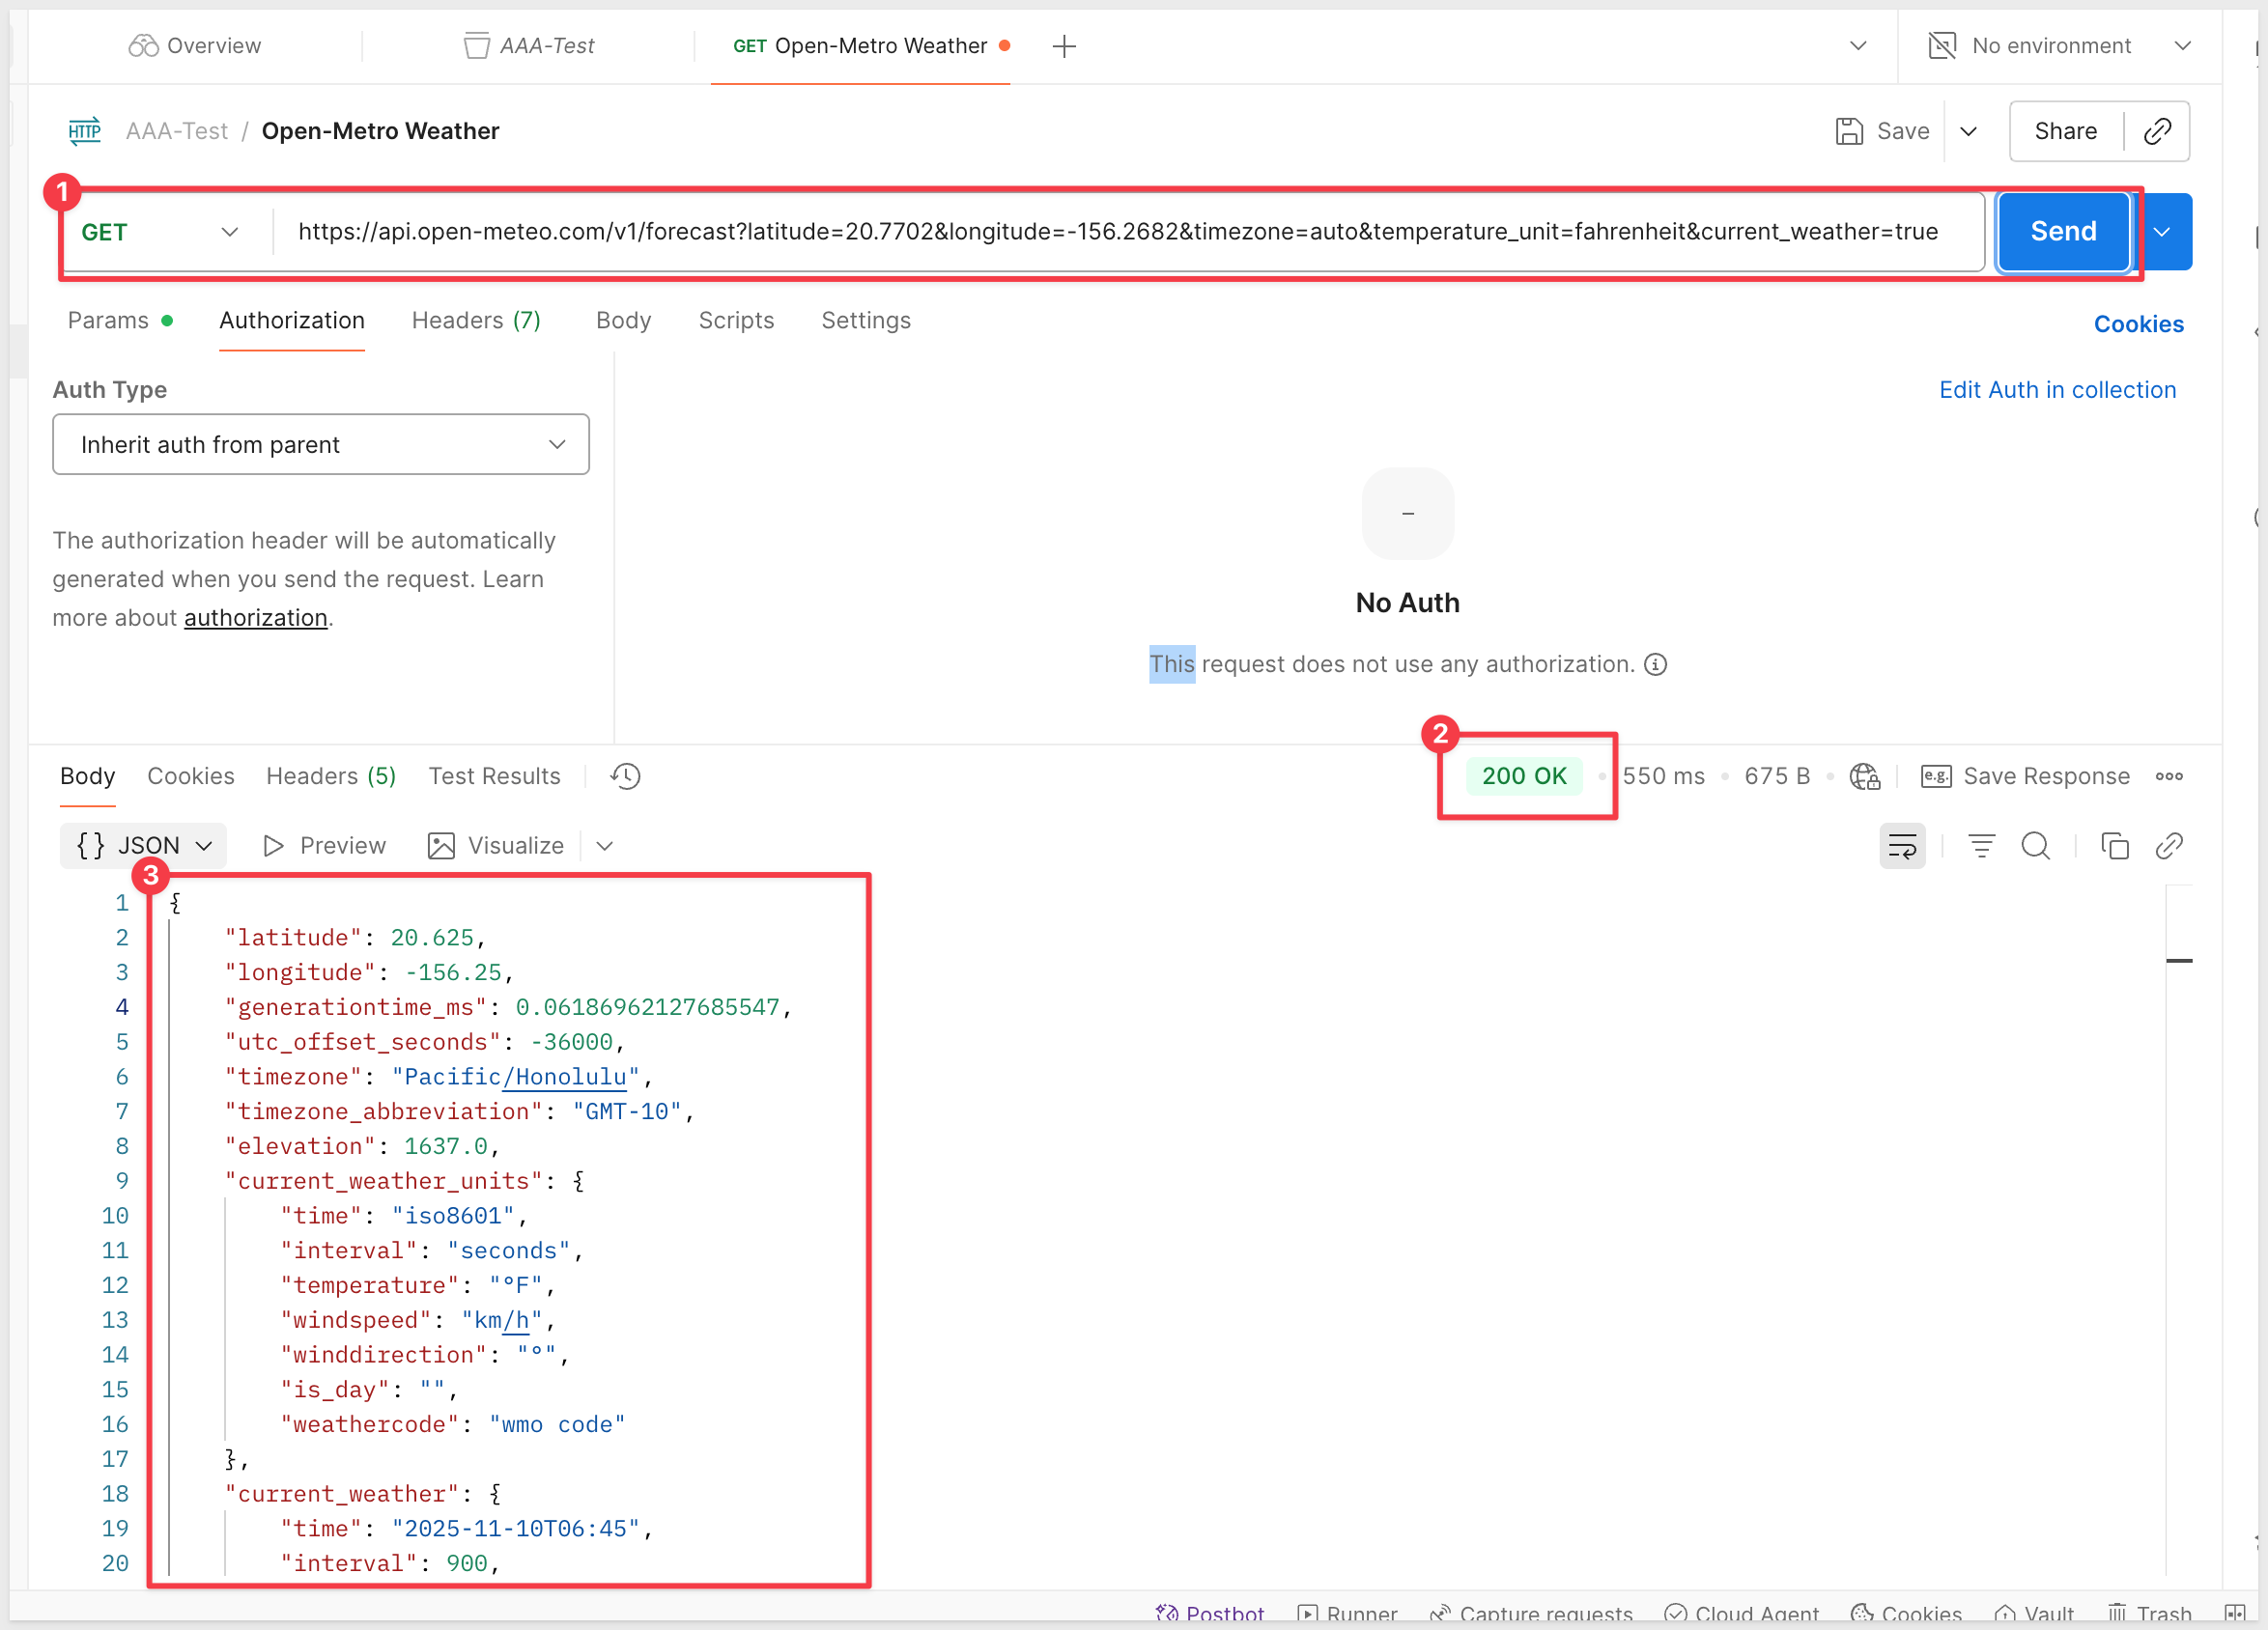Expand the No environment selector

point(2060,46)
